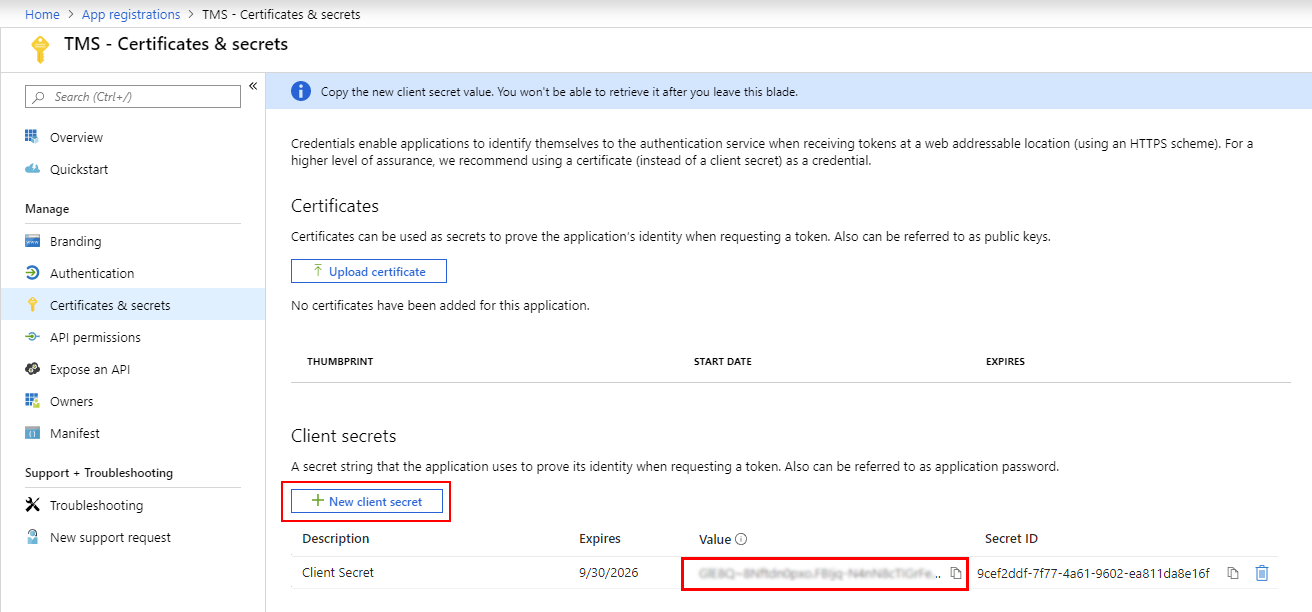Copy the client secret value icon
Viewport: 1312px width, 612px height.
click(x=956, y=574)
